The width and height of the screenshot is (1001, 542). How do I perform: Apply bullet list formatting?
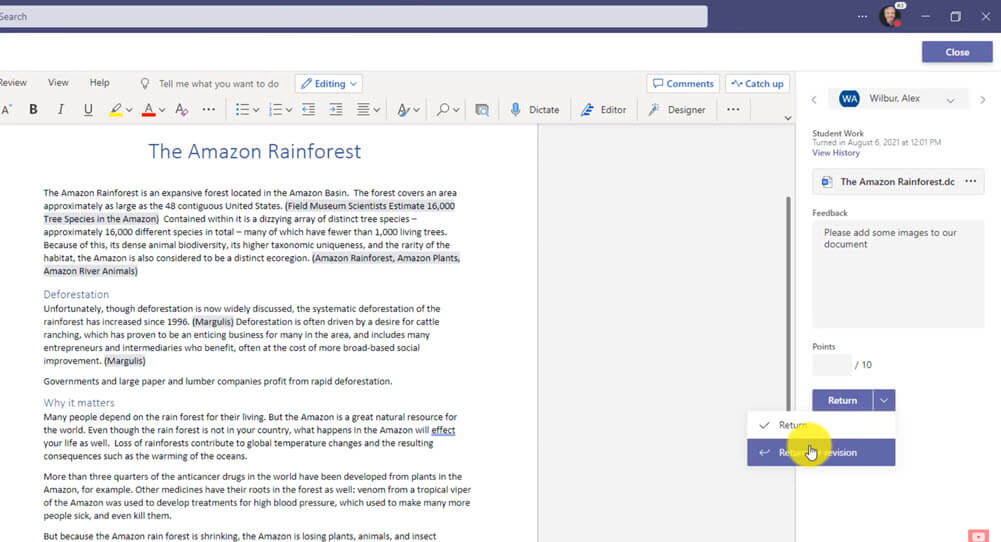(242, 110)
